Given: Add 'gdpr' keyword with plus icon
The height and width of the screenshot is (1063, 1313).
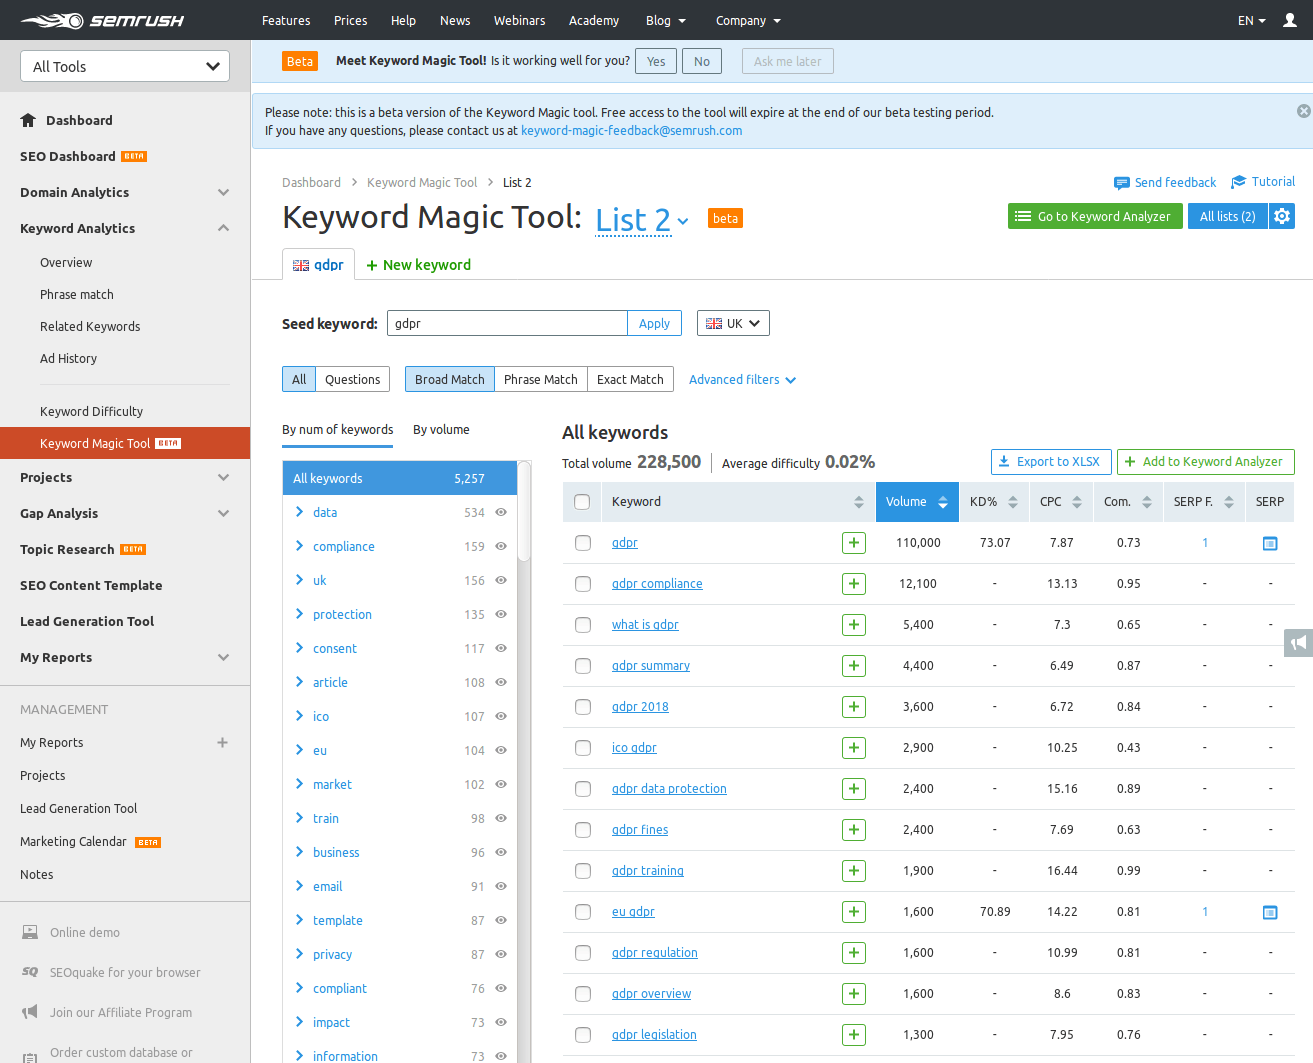Looking at the screenshot, I should [854, 543].
